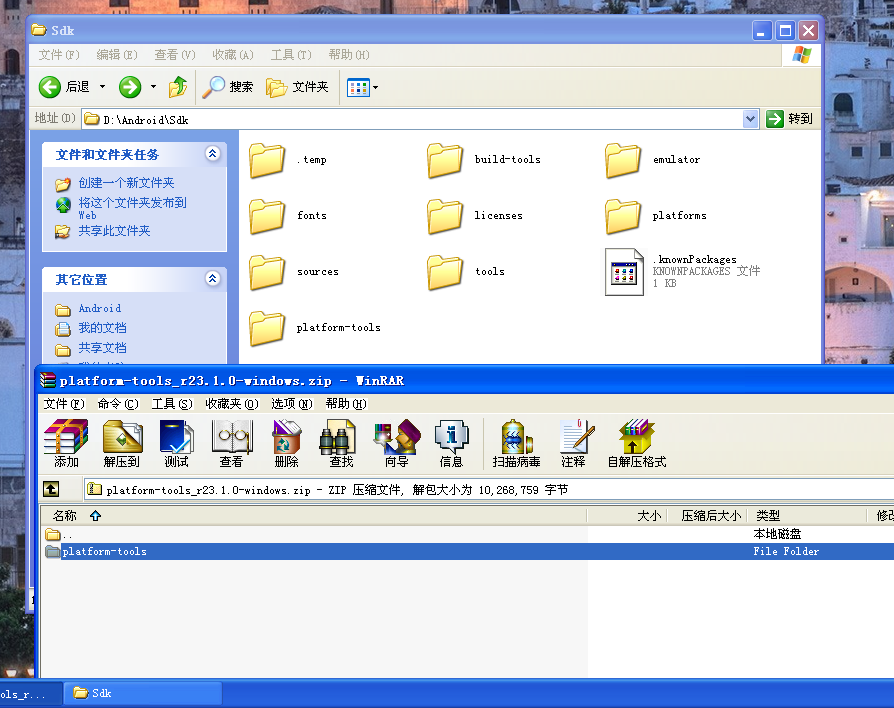Click the 解压到 (Extract To) icon

pos(122,443)
